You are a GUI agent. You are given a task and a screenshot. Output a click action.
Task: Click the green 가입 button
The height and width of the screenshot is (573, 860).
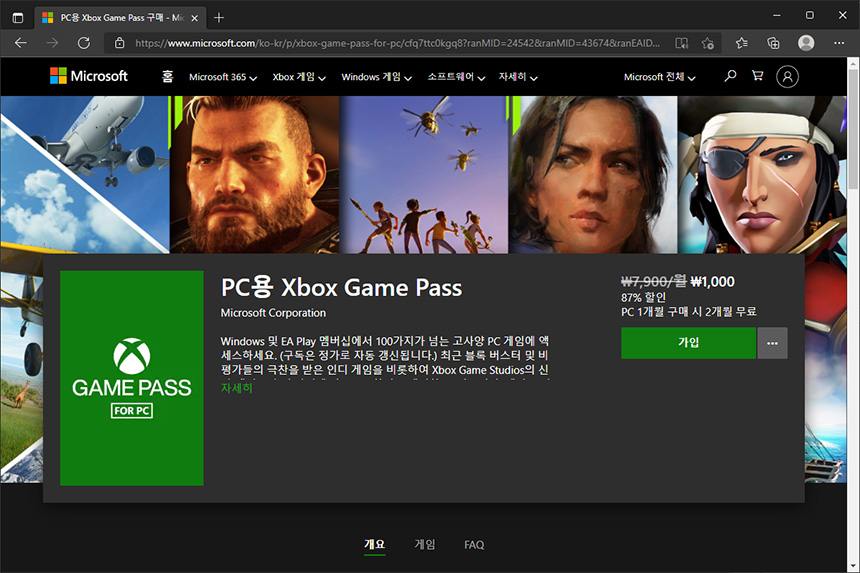click(x=688, y=343)
